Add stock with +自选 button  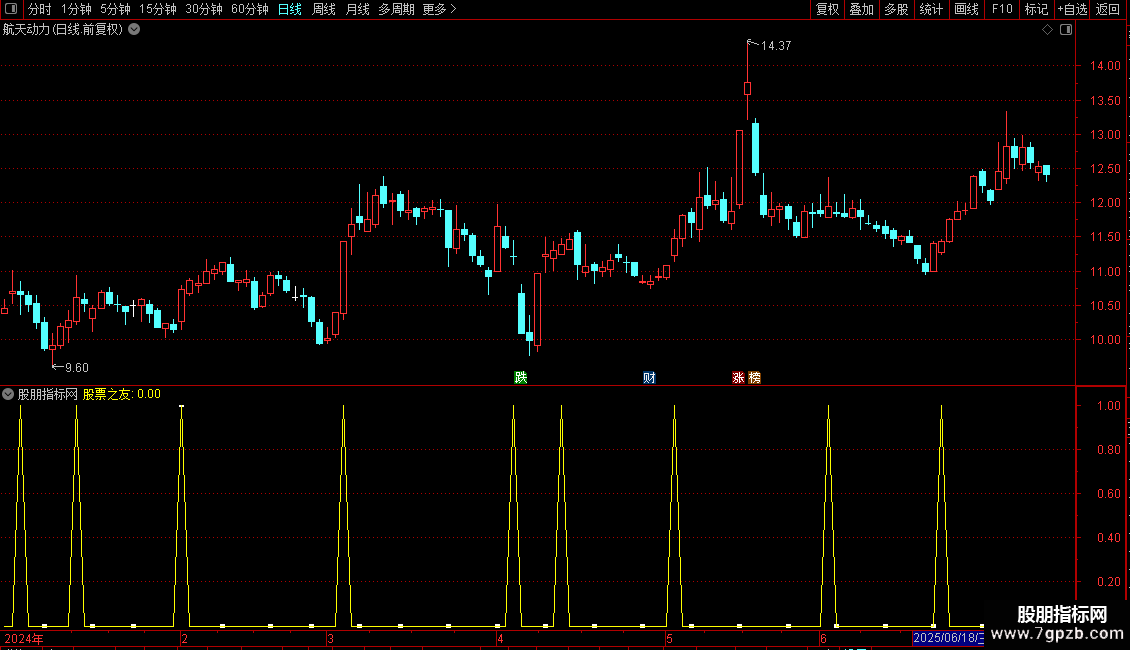[1072, 9]
